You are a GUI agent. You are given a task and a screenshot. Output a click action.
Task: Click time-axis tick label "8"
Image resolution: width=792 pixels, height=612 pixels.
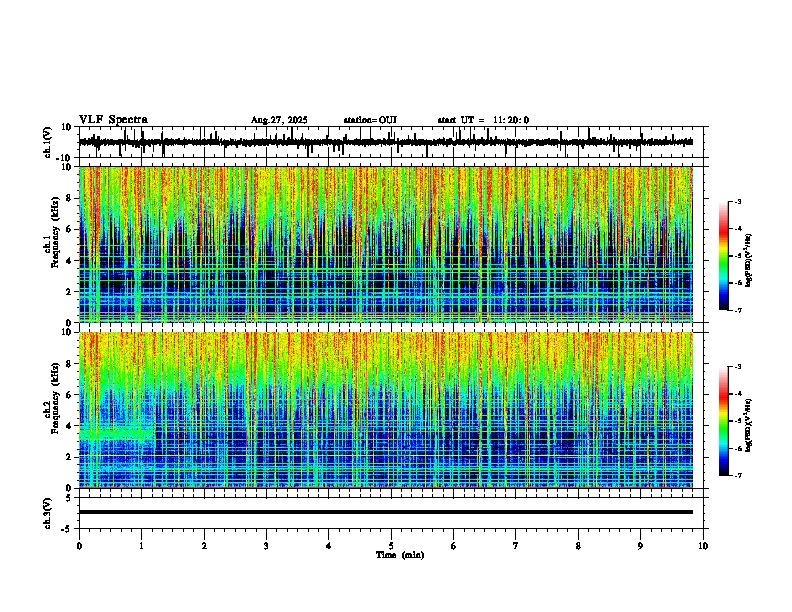pyautogui.click(x=578, y=546)
